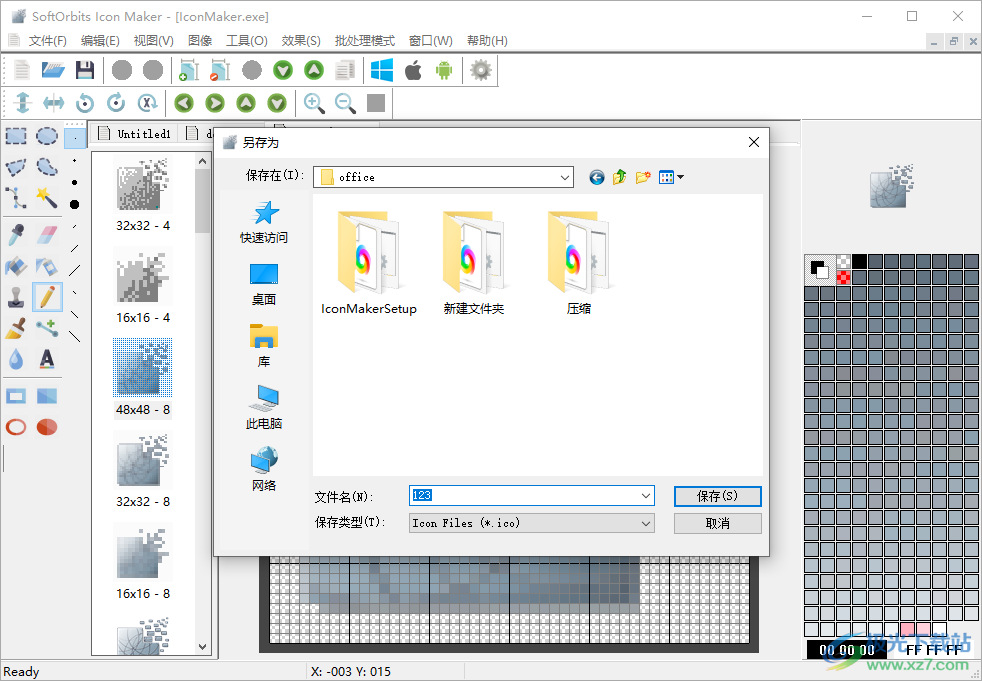Open the view menu dropdown in save dialog

(671, 177)
